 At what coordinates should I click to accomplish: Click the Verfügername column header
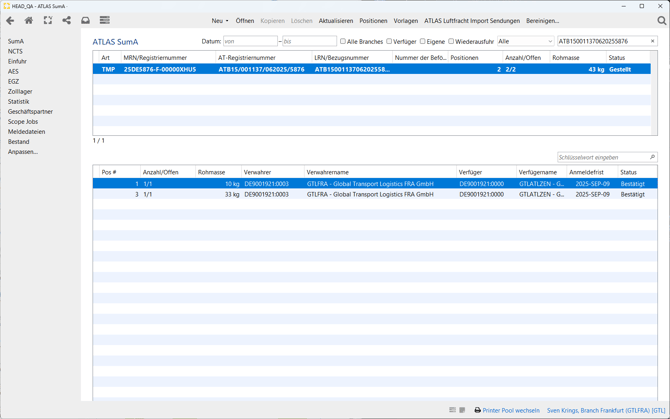click(541, 172)
